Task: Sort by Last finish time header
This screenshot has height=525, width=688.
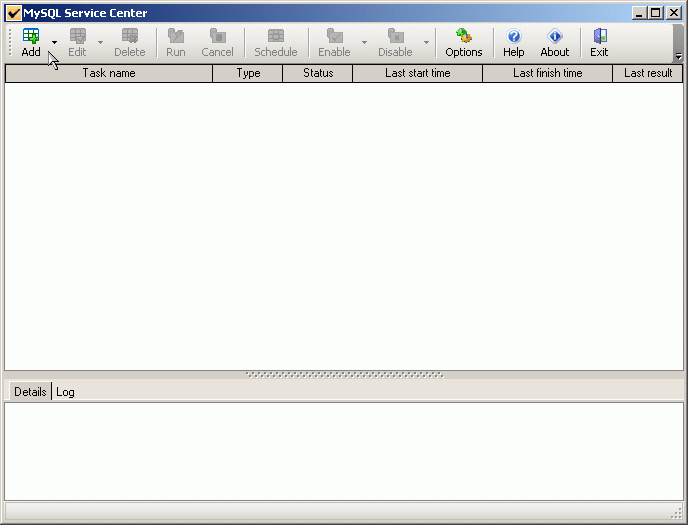Action: coord(548,73)
